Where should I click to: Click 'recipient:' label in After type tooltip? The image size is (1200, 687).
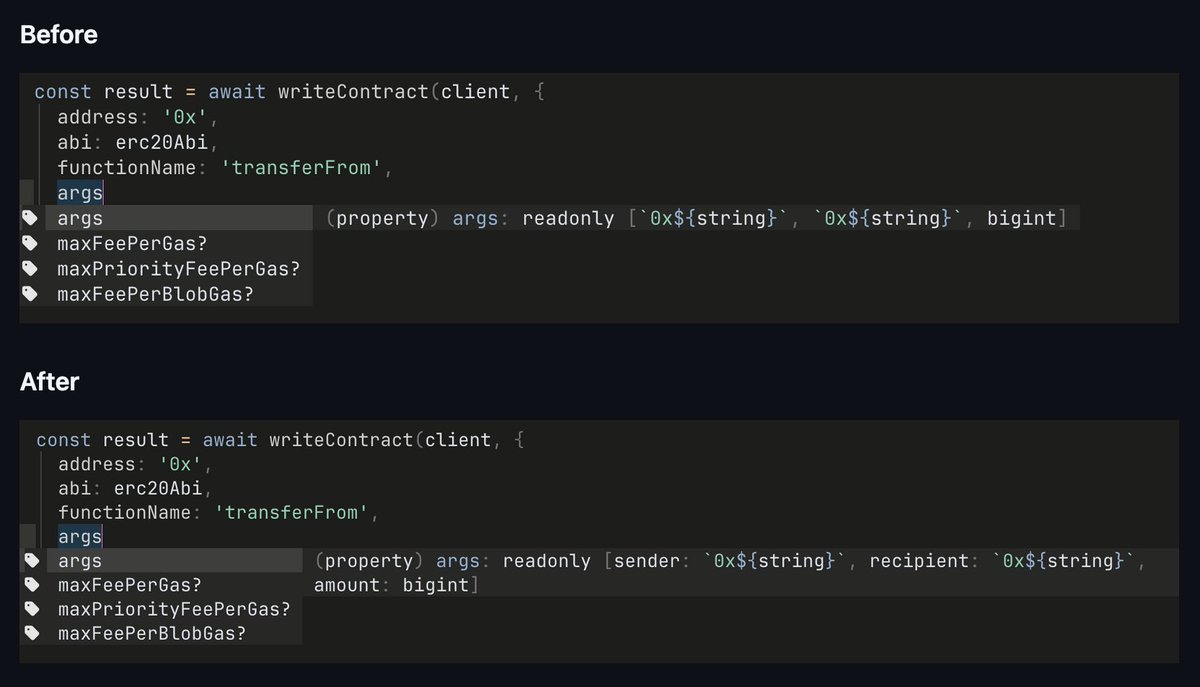[925, 561]
